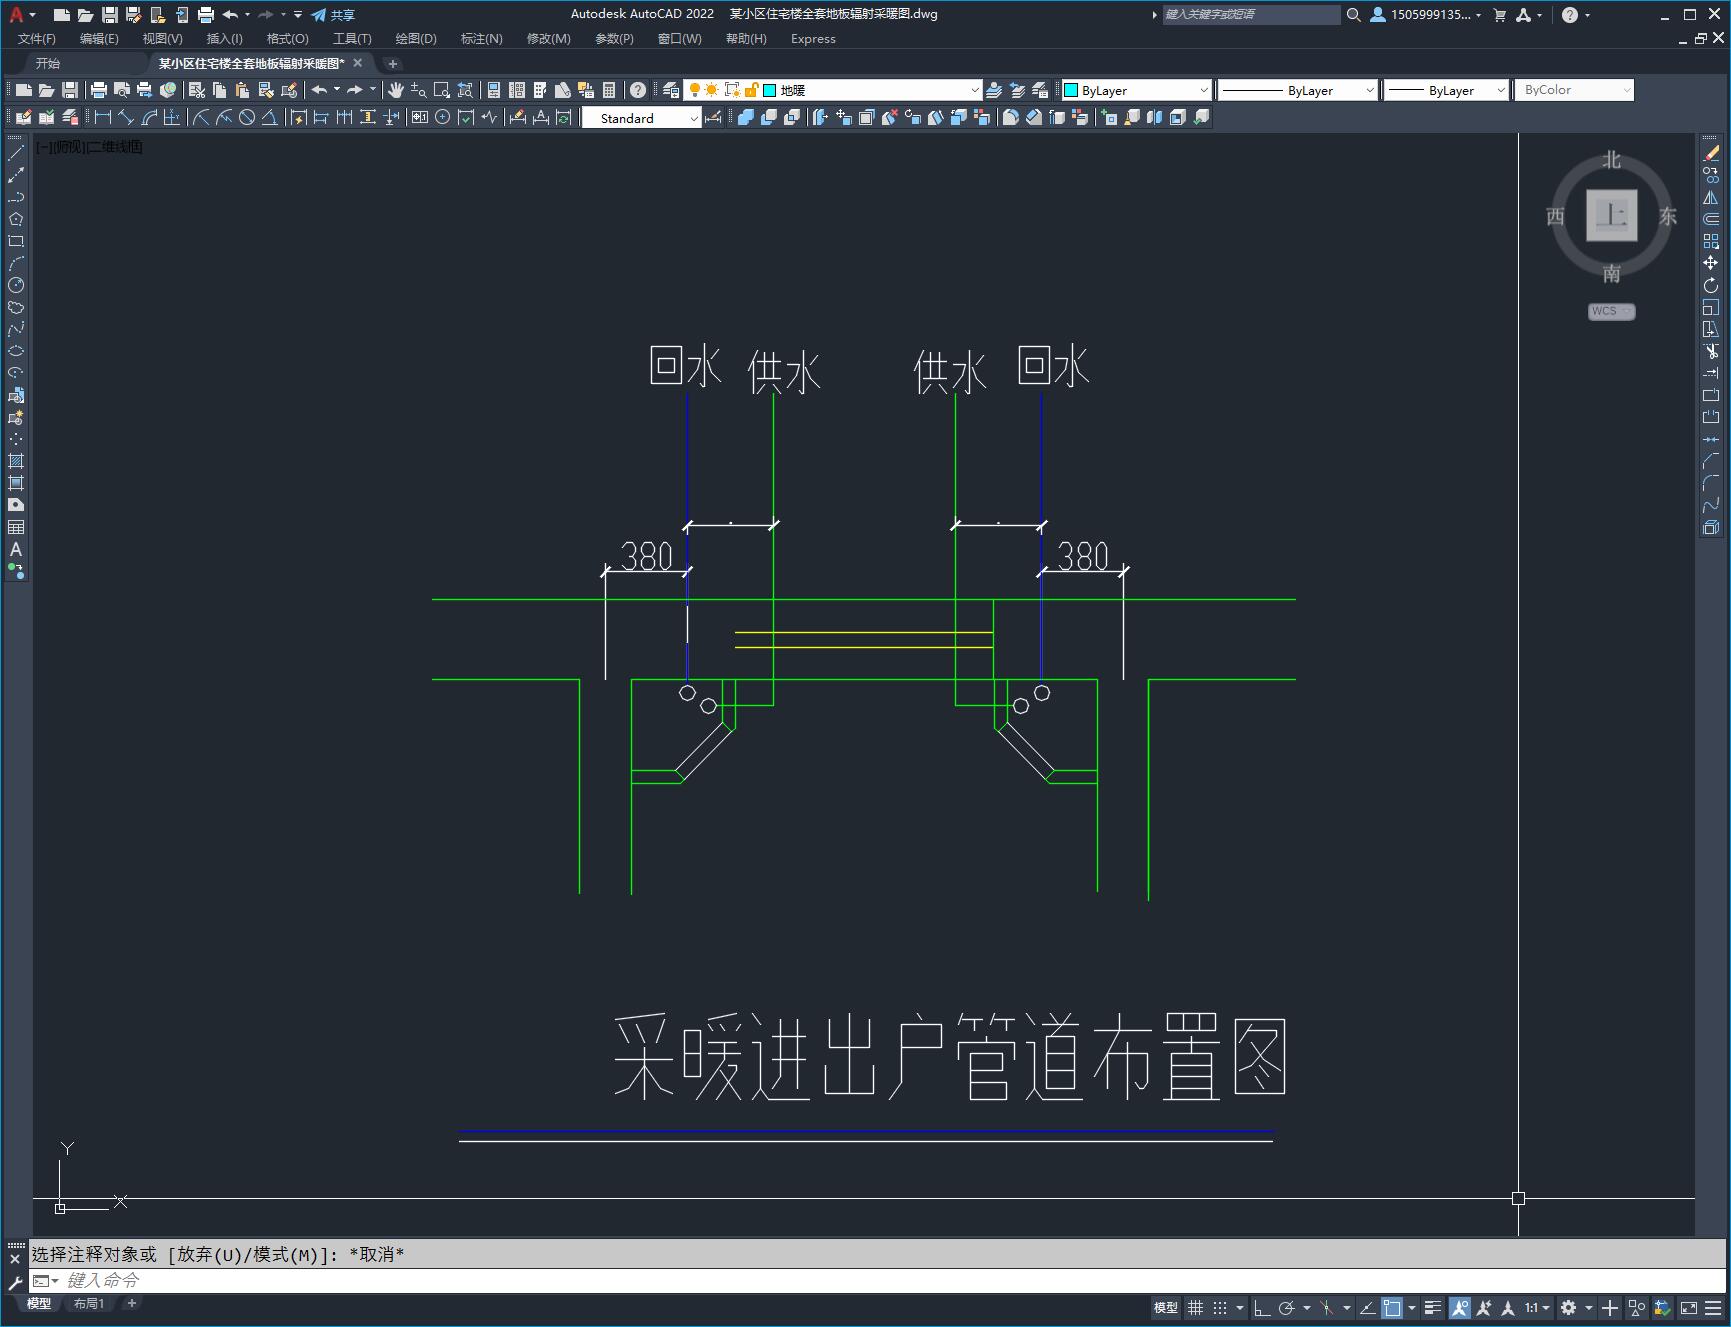This screenshot has width=1731, height=1327.
Task: Click the cyan ByLayer color swatch
Action: coord(1071,90)
